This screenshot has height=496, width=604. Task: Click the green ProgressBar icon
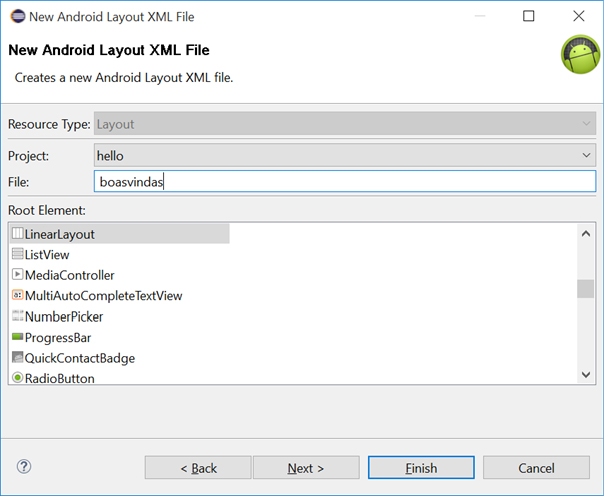pos(17,338)
